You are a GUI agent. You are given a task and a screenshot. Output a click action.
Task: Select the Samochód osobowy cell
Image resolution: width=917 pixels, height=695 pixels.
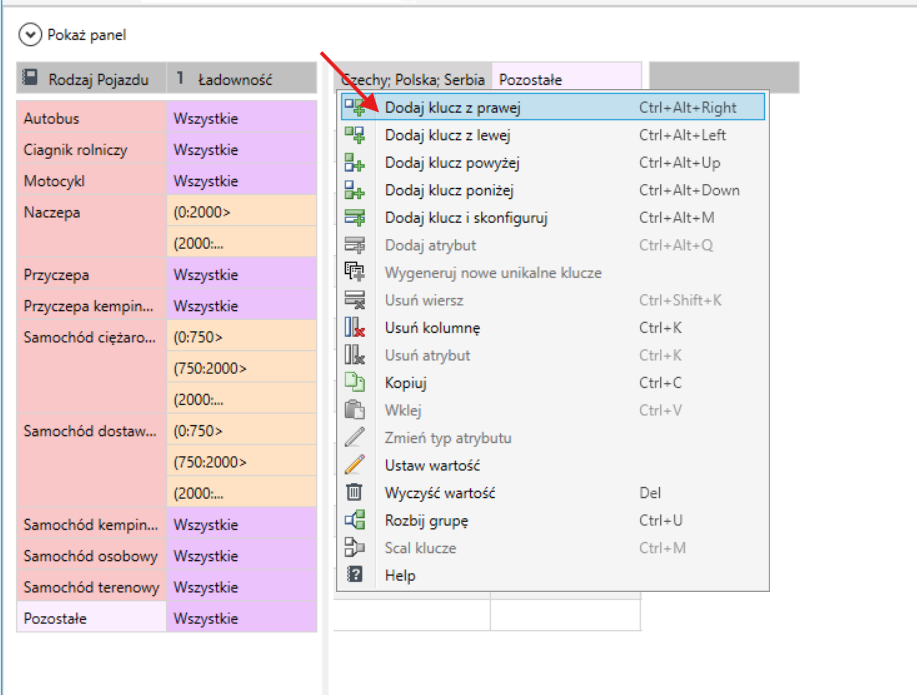(92, 555)
